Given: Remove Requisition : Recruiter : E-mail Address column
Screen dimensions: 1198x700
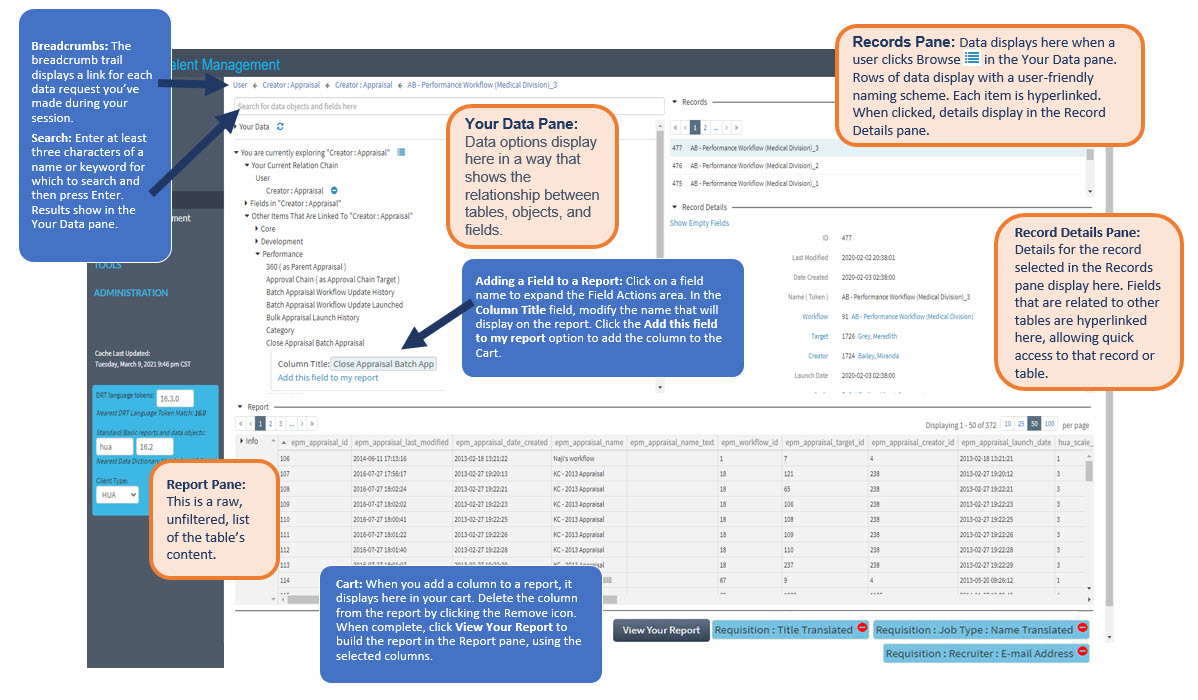Looking at the screenshot, I should tap(1082, 654).
